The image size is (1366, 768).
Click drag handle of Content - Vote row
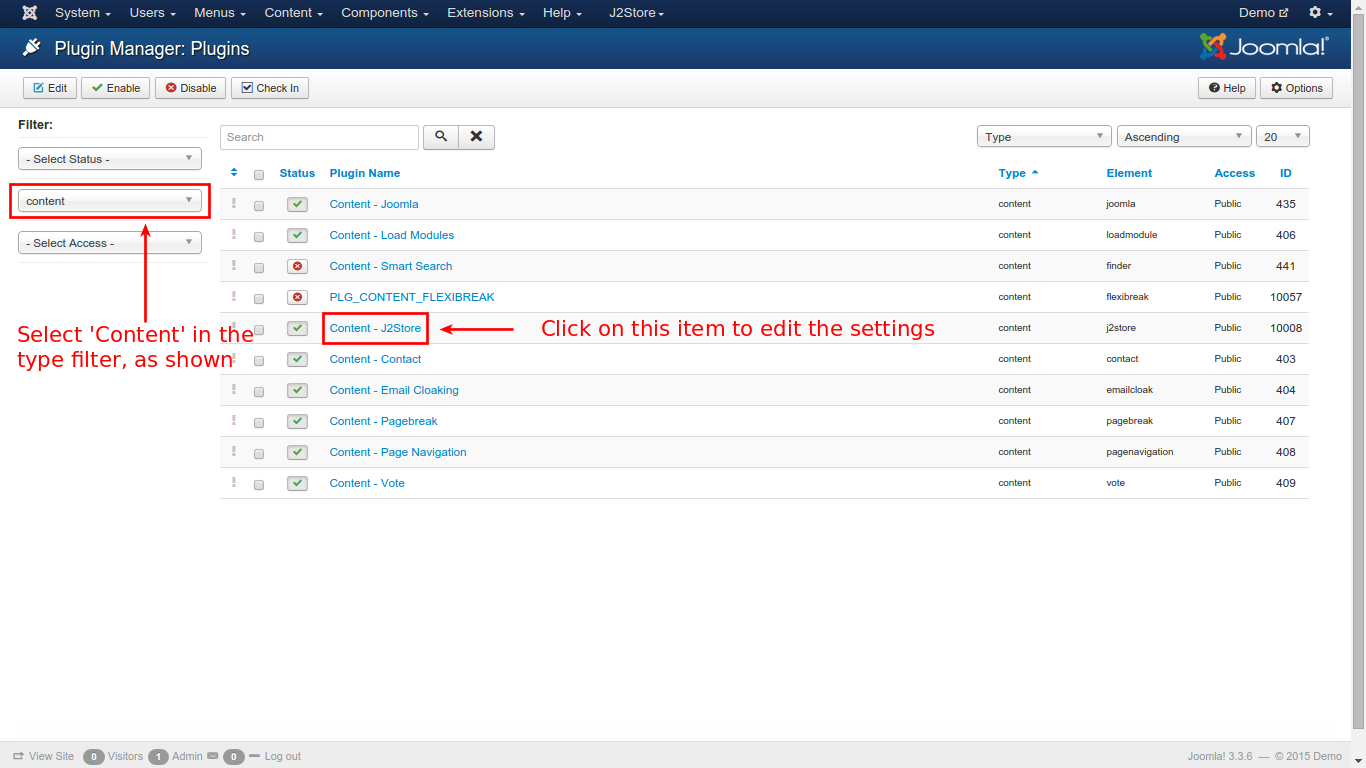[234, 482]
